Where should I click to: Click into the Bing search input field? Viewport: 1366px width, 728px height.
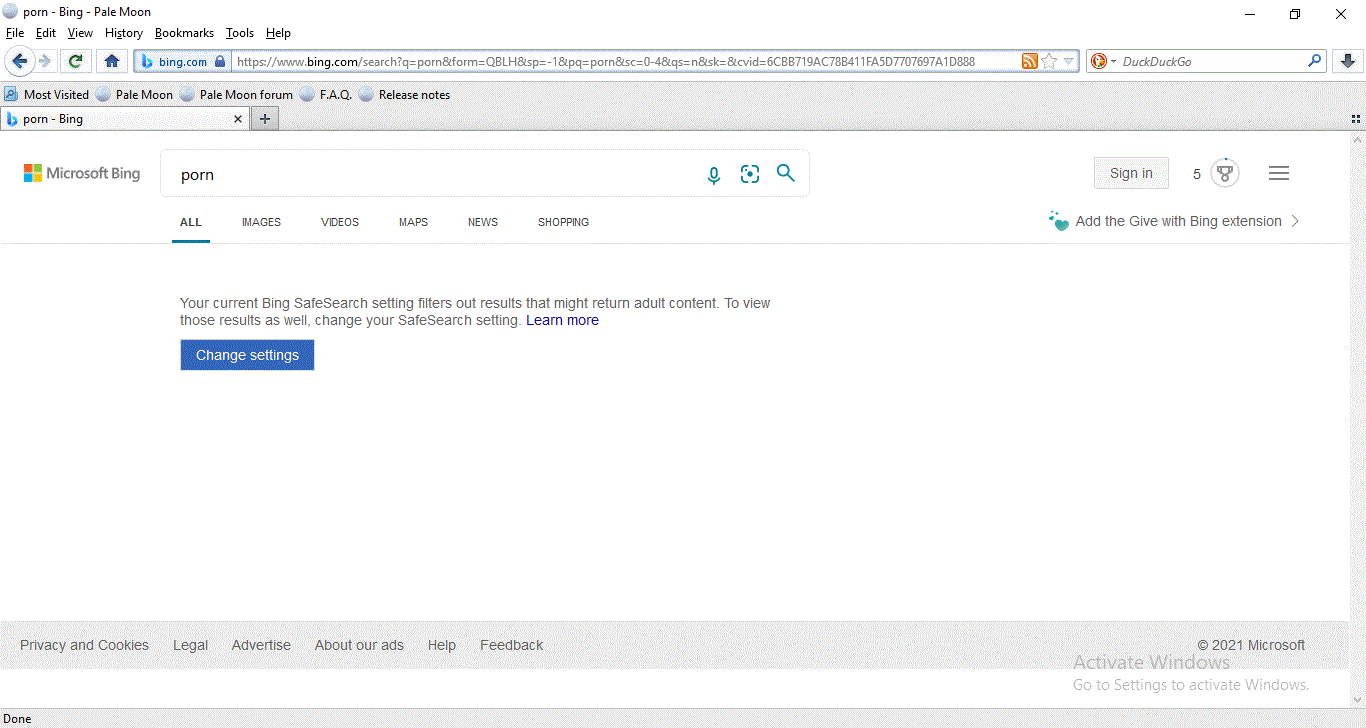pos(430,175)
